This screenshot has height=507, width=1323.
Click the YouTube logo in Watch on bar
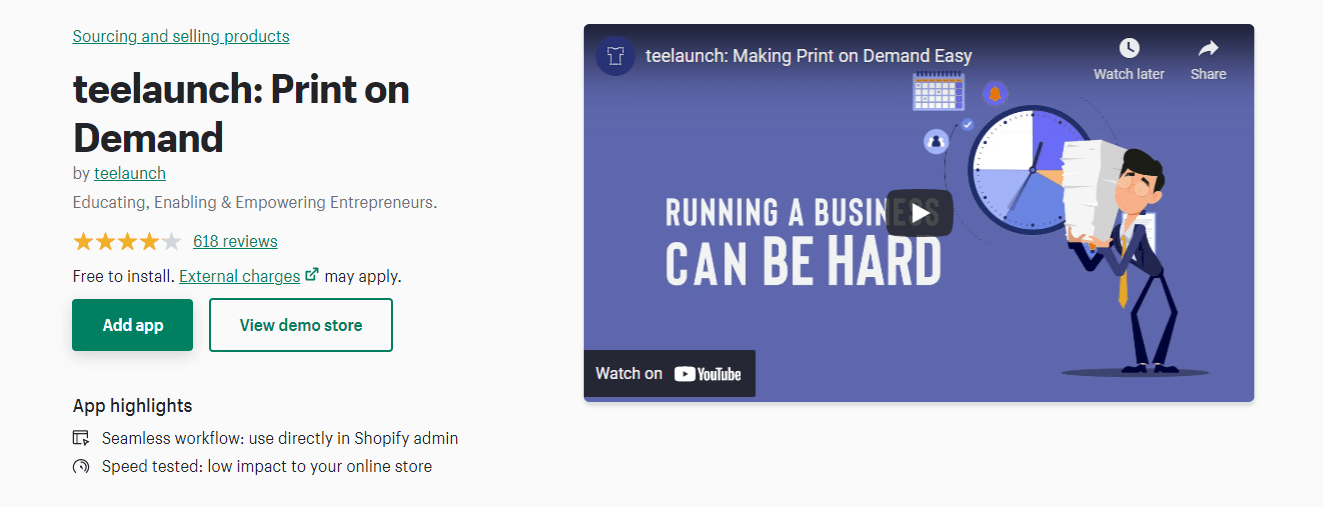[707, 374]
